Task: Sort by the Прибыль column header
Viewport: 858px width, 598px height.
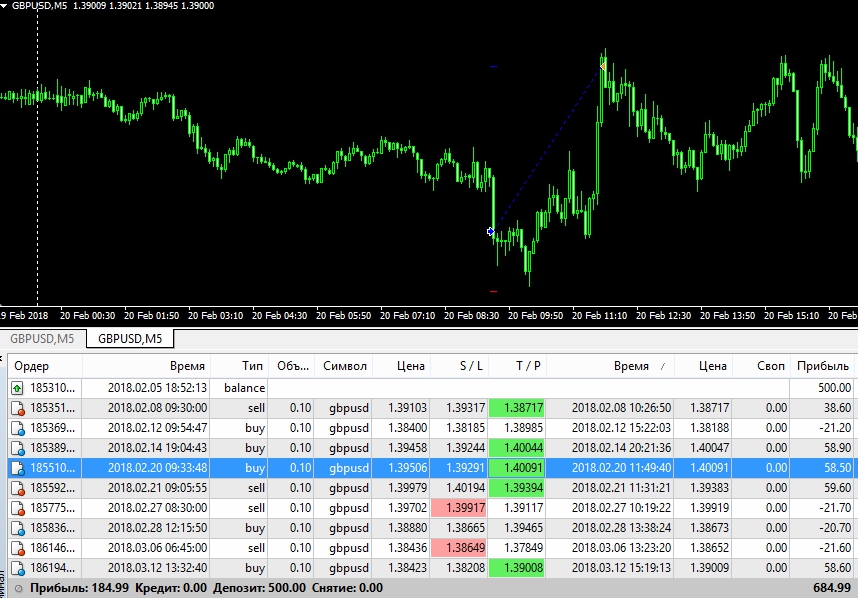Action: 820,366
